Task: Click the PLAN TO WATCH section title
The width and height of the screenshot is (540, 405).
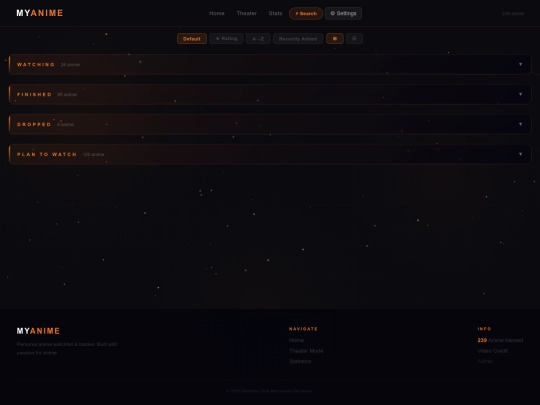Action: tap(47, 154)
